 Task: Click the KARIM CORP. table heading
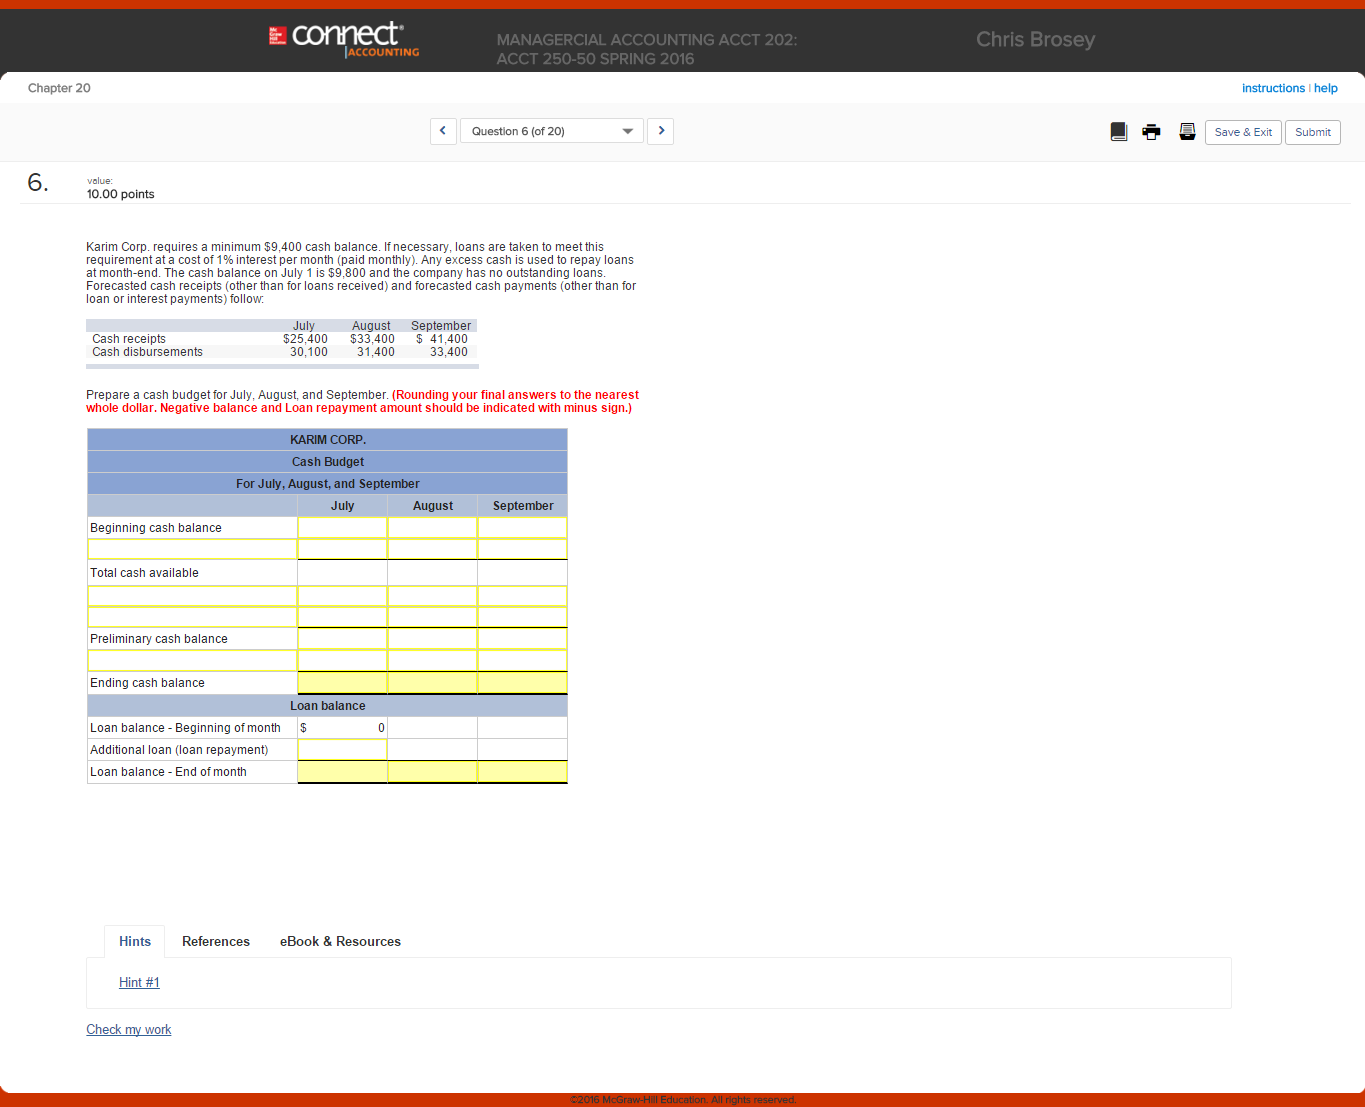pyautogui.click(x=328, y=440)
